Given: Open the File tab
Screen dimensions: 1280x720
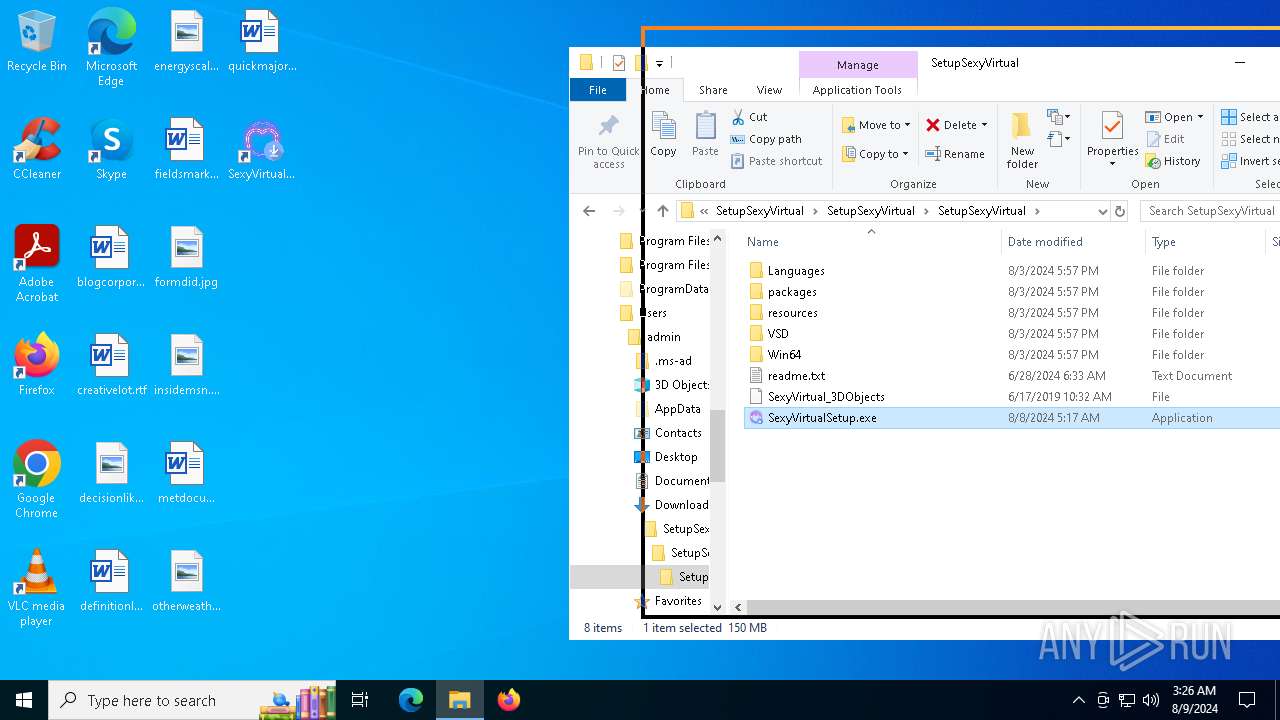Looking at the screenshot, I should pos(597,90).
